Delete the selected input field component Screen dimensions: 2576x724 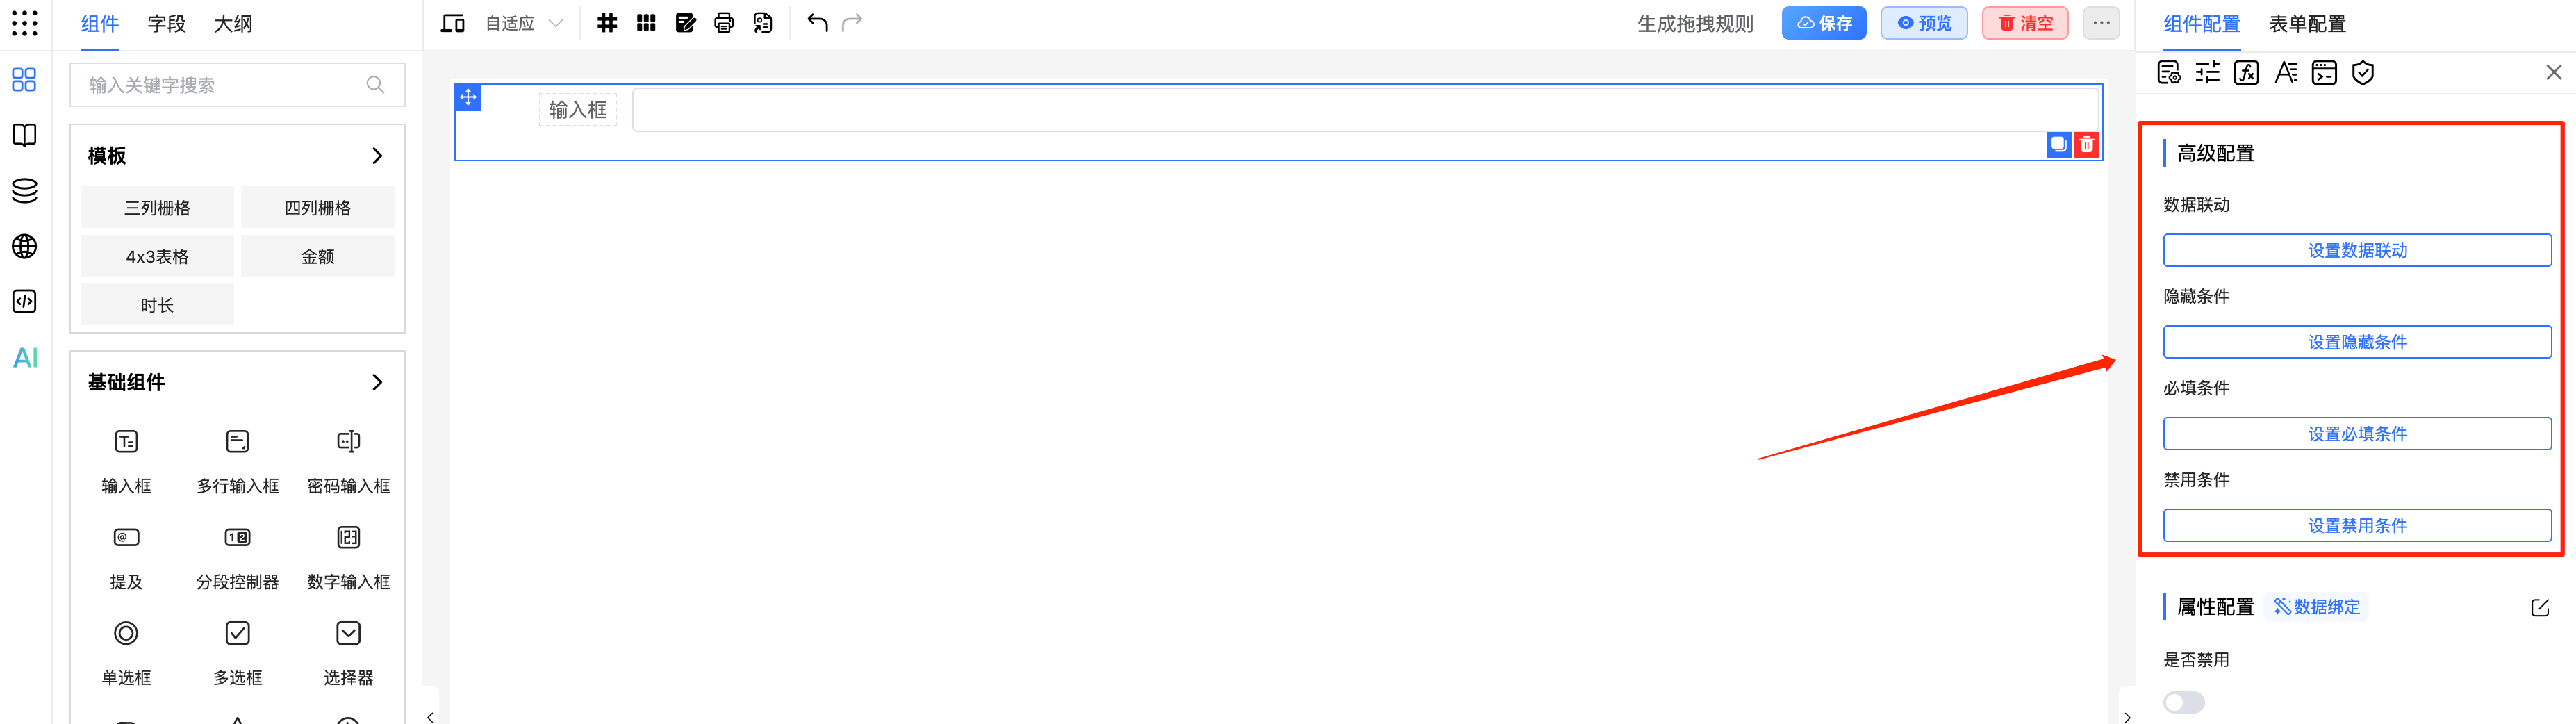tap(2087, 145)
